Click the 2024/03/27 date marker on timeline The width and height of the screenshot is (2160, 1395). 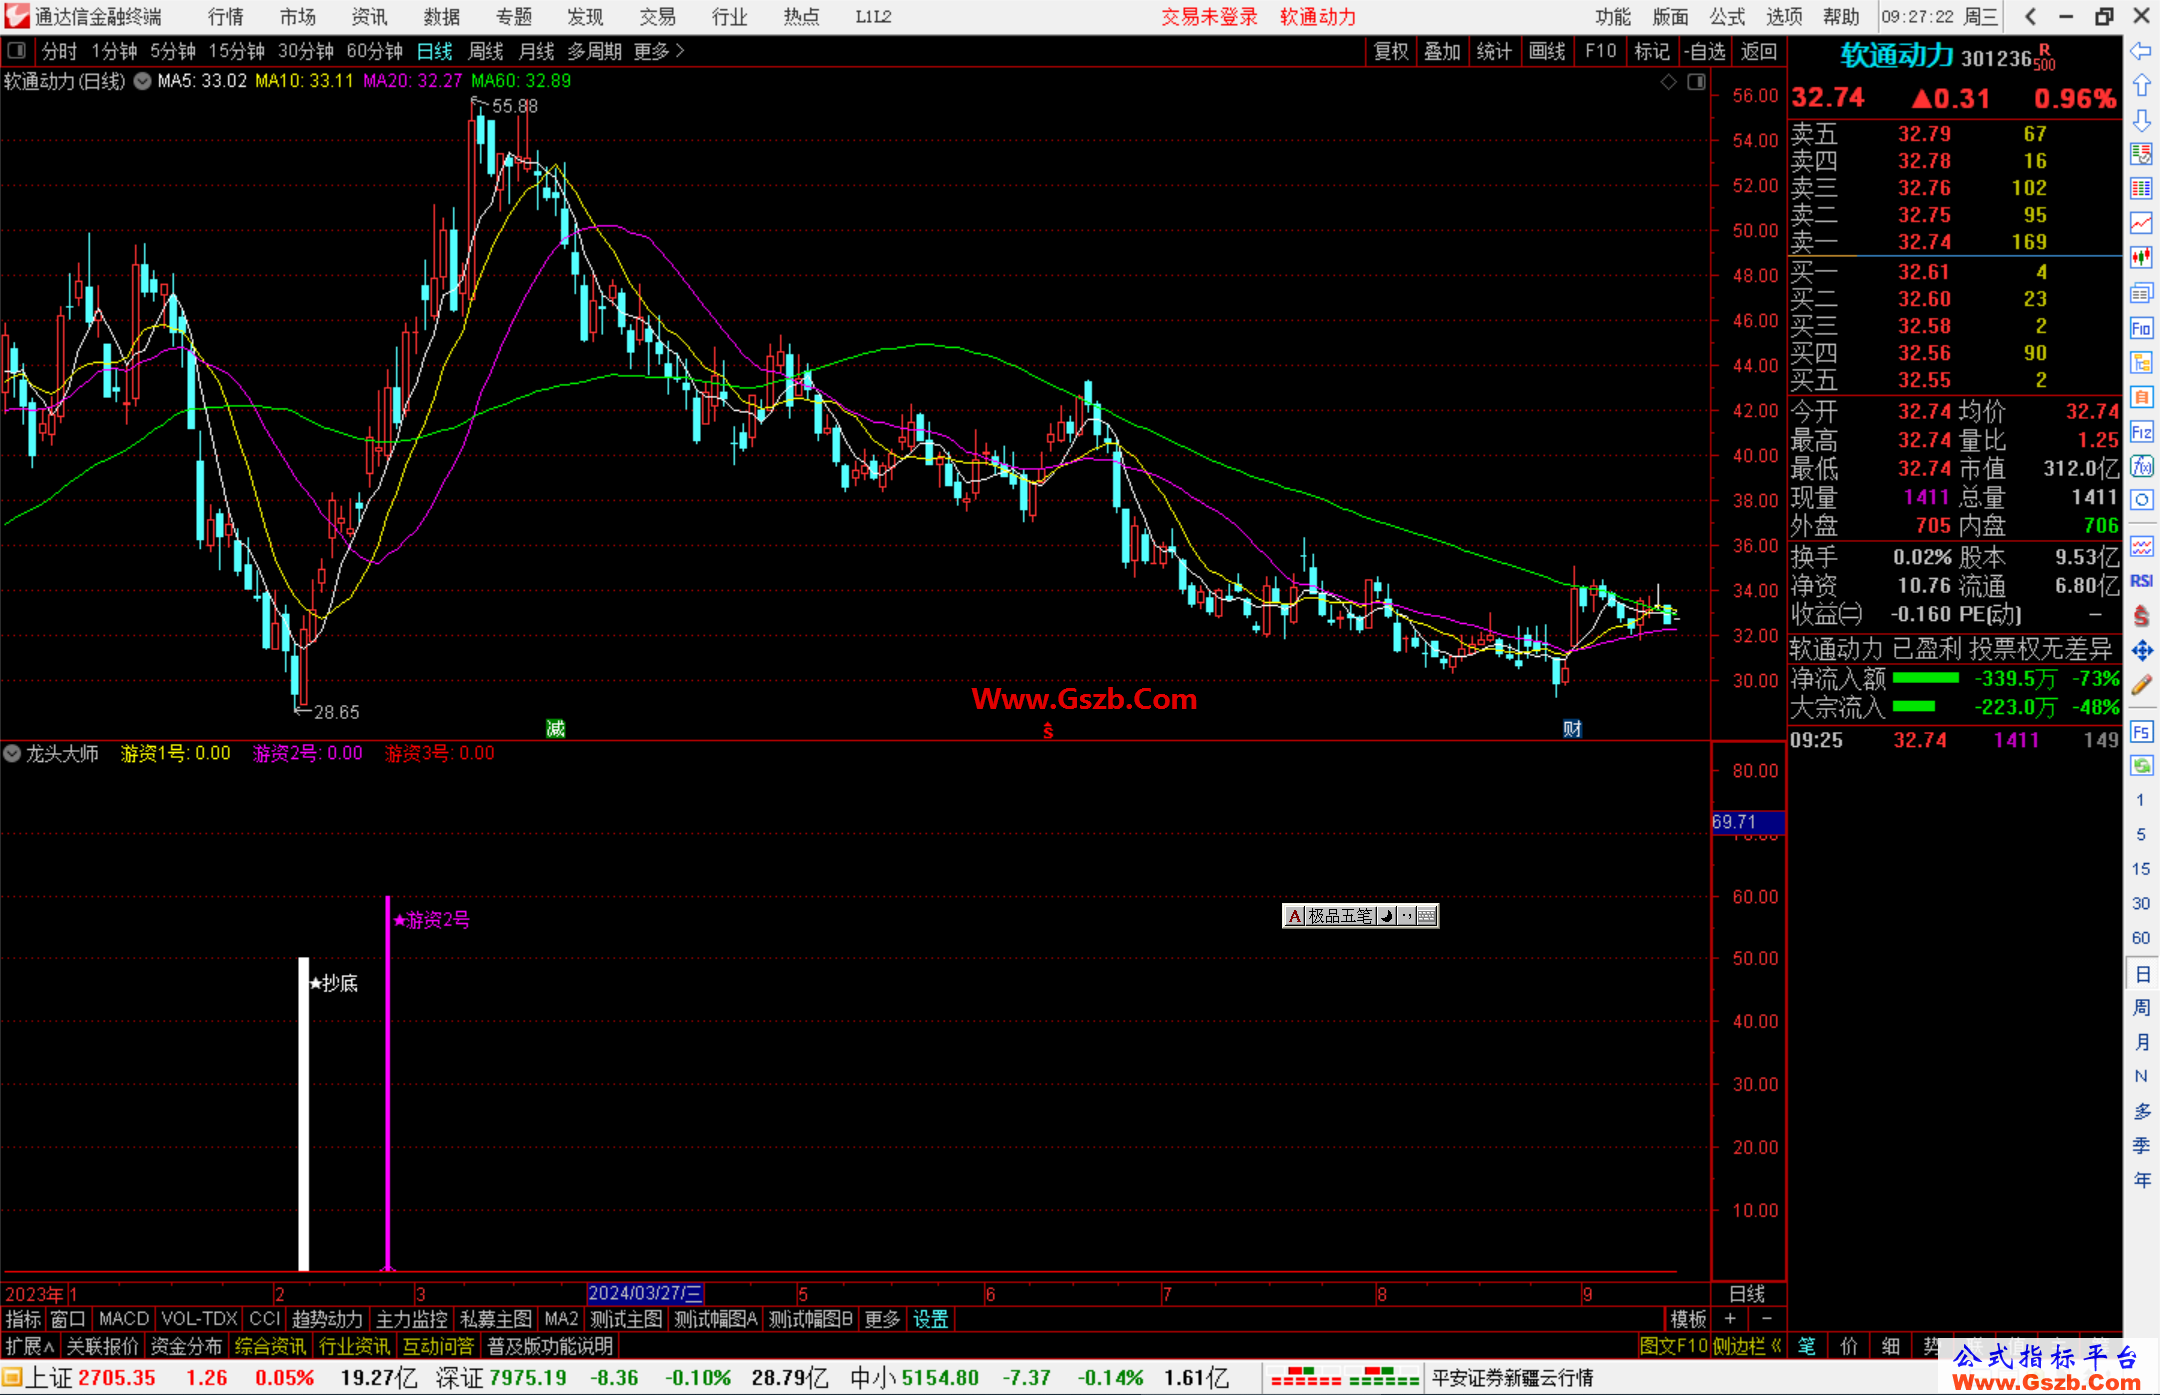pos(645,1294)
